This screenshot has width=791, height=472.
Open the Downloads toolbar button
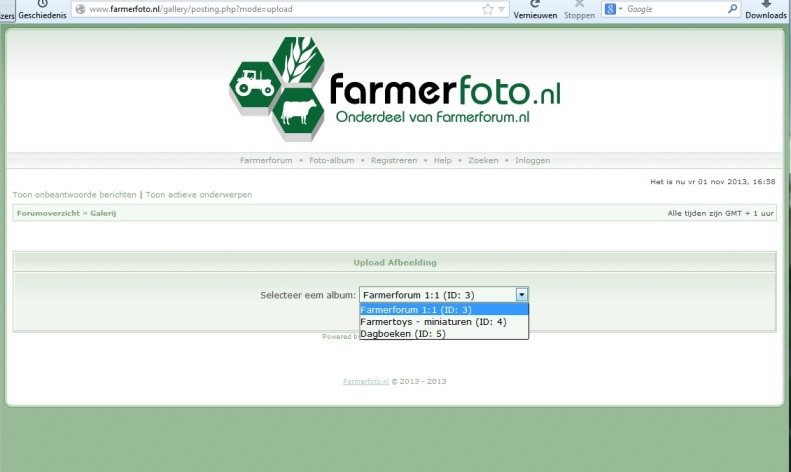pyautogui.click(x=765, y=6)
